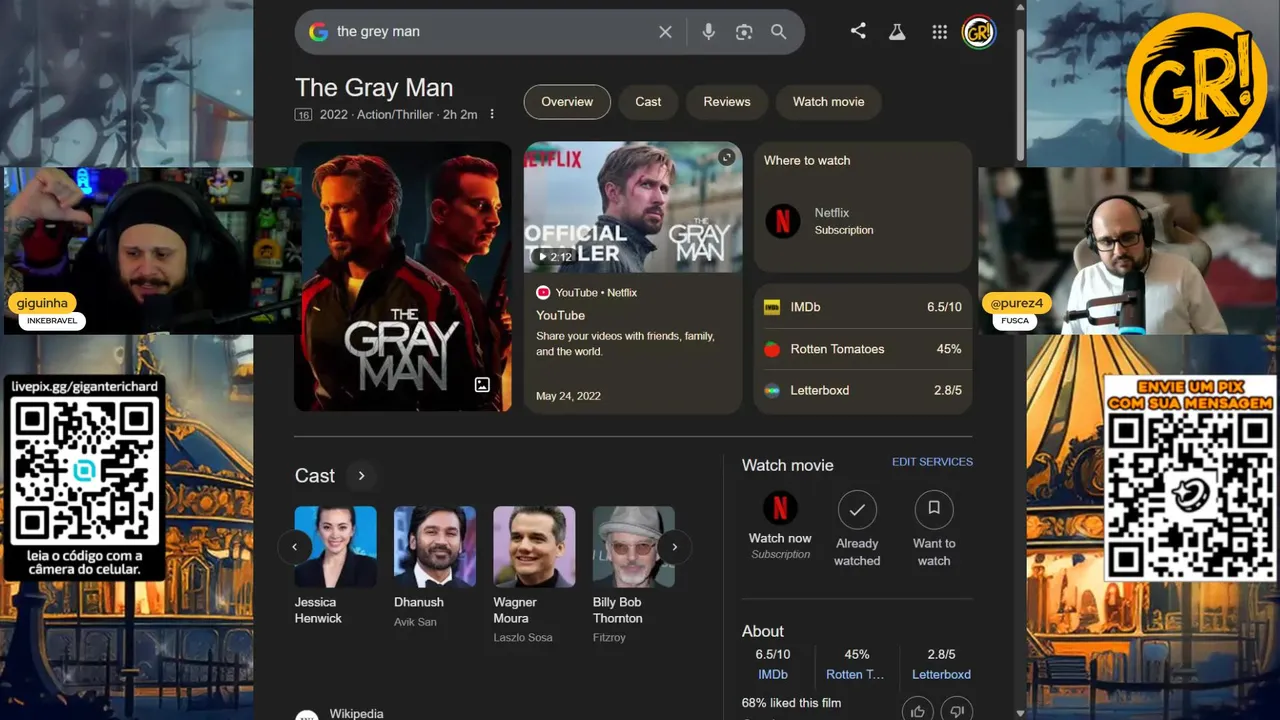Show next cast members arrow
The height and width of the screenshot is (720, 1280).
point(675,547)
